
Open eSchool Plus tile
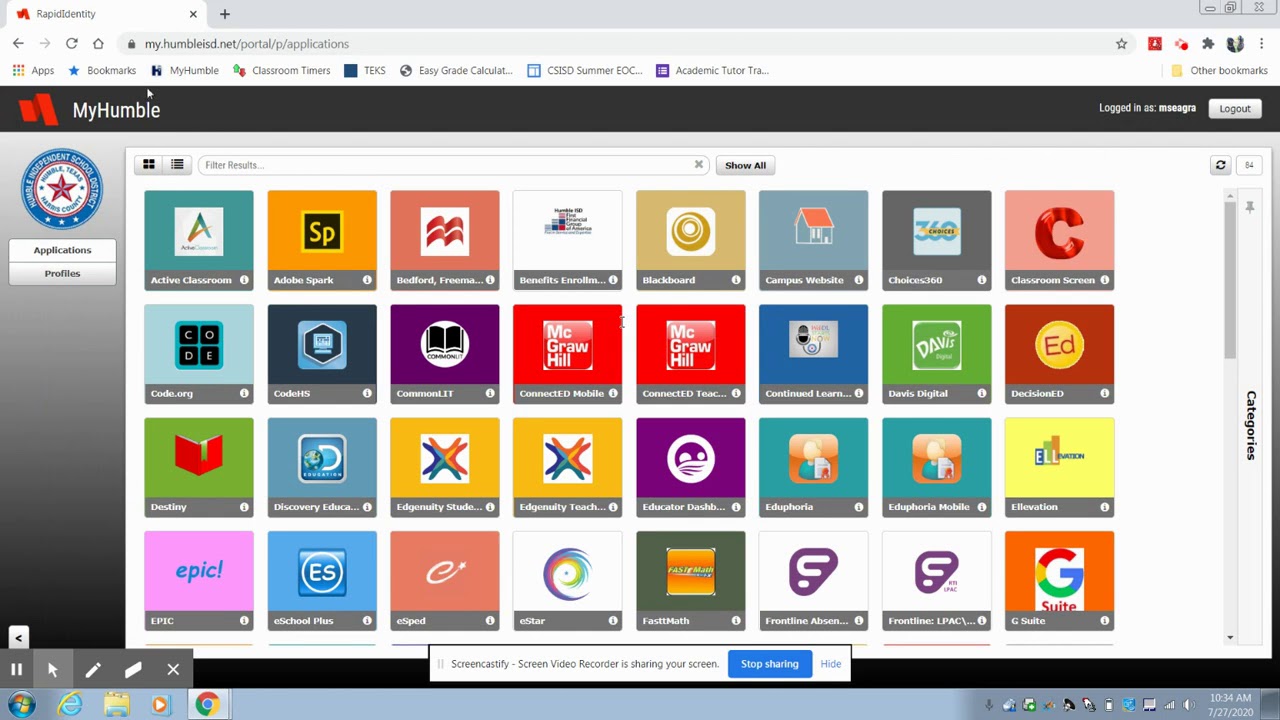(322, 580)
